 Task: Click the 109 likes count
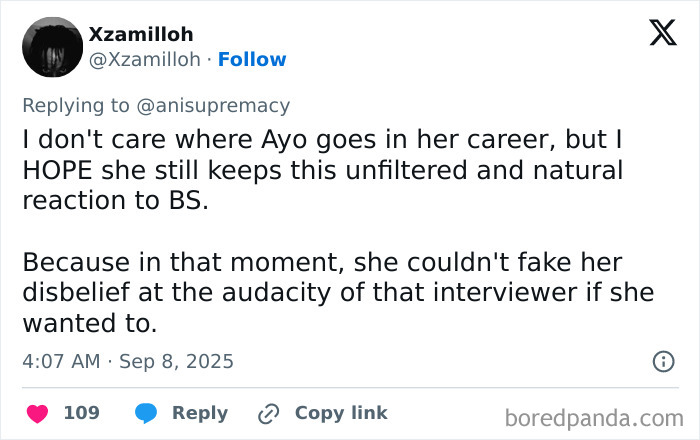[81, 413]
